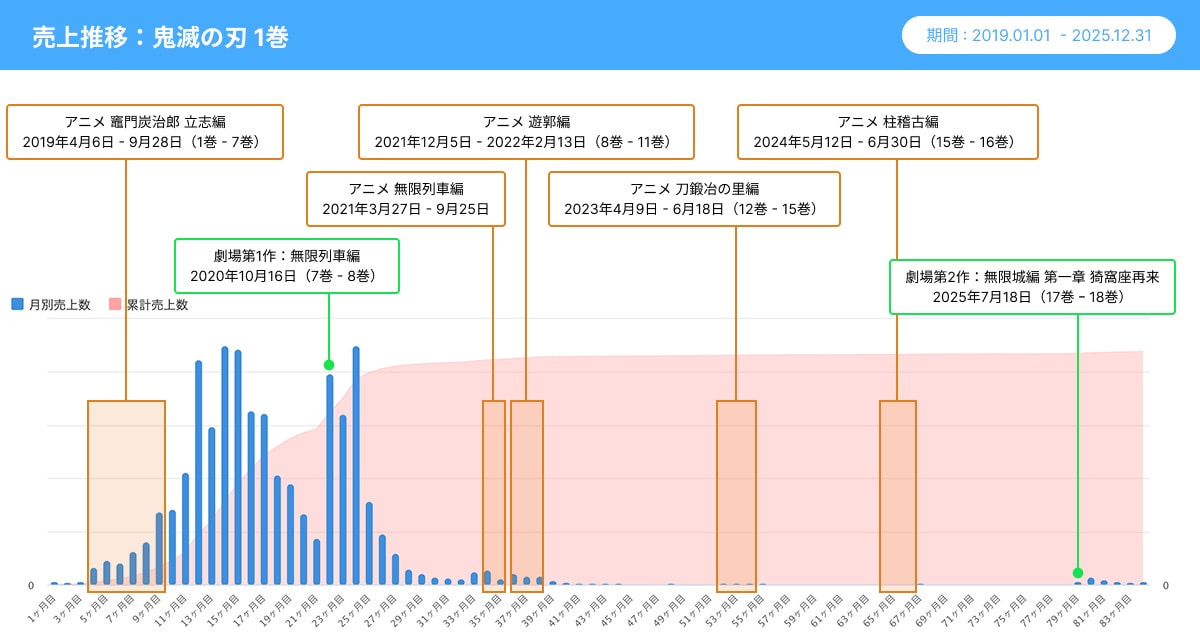The height and width of the screenshot is (643, 1200).
Task: Select the アニメ 無限列車編 annotation label
Action: pos(406,199)
